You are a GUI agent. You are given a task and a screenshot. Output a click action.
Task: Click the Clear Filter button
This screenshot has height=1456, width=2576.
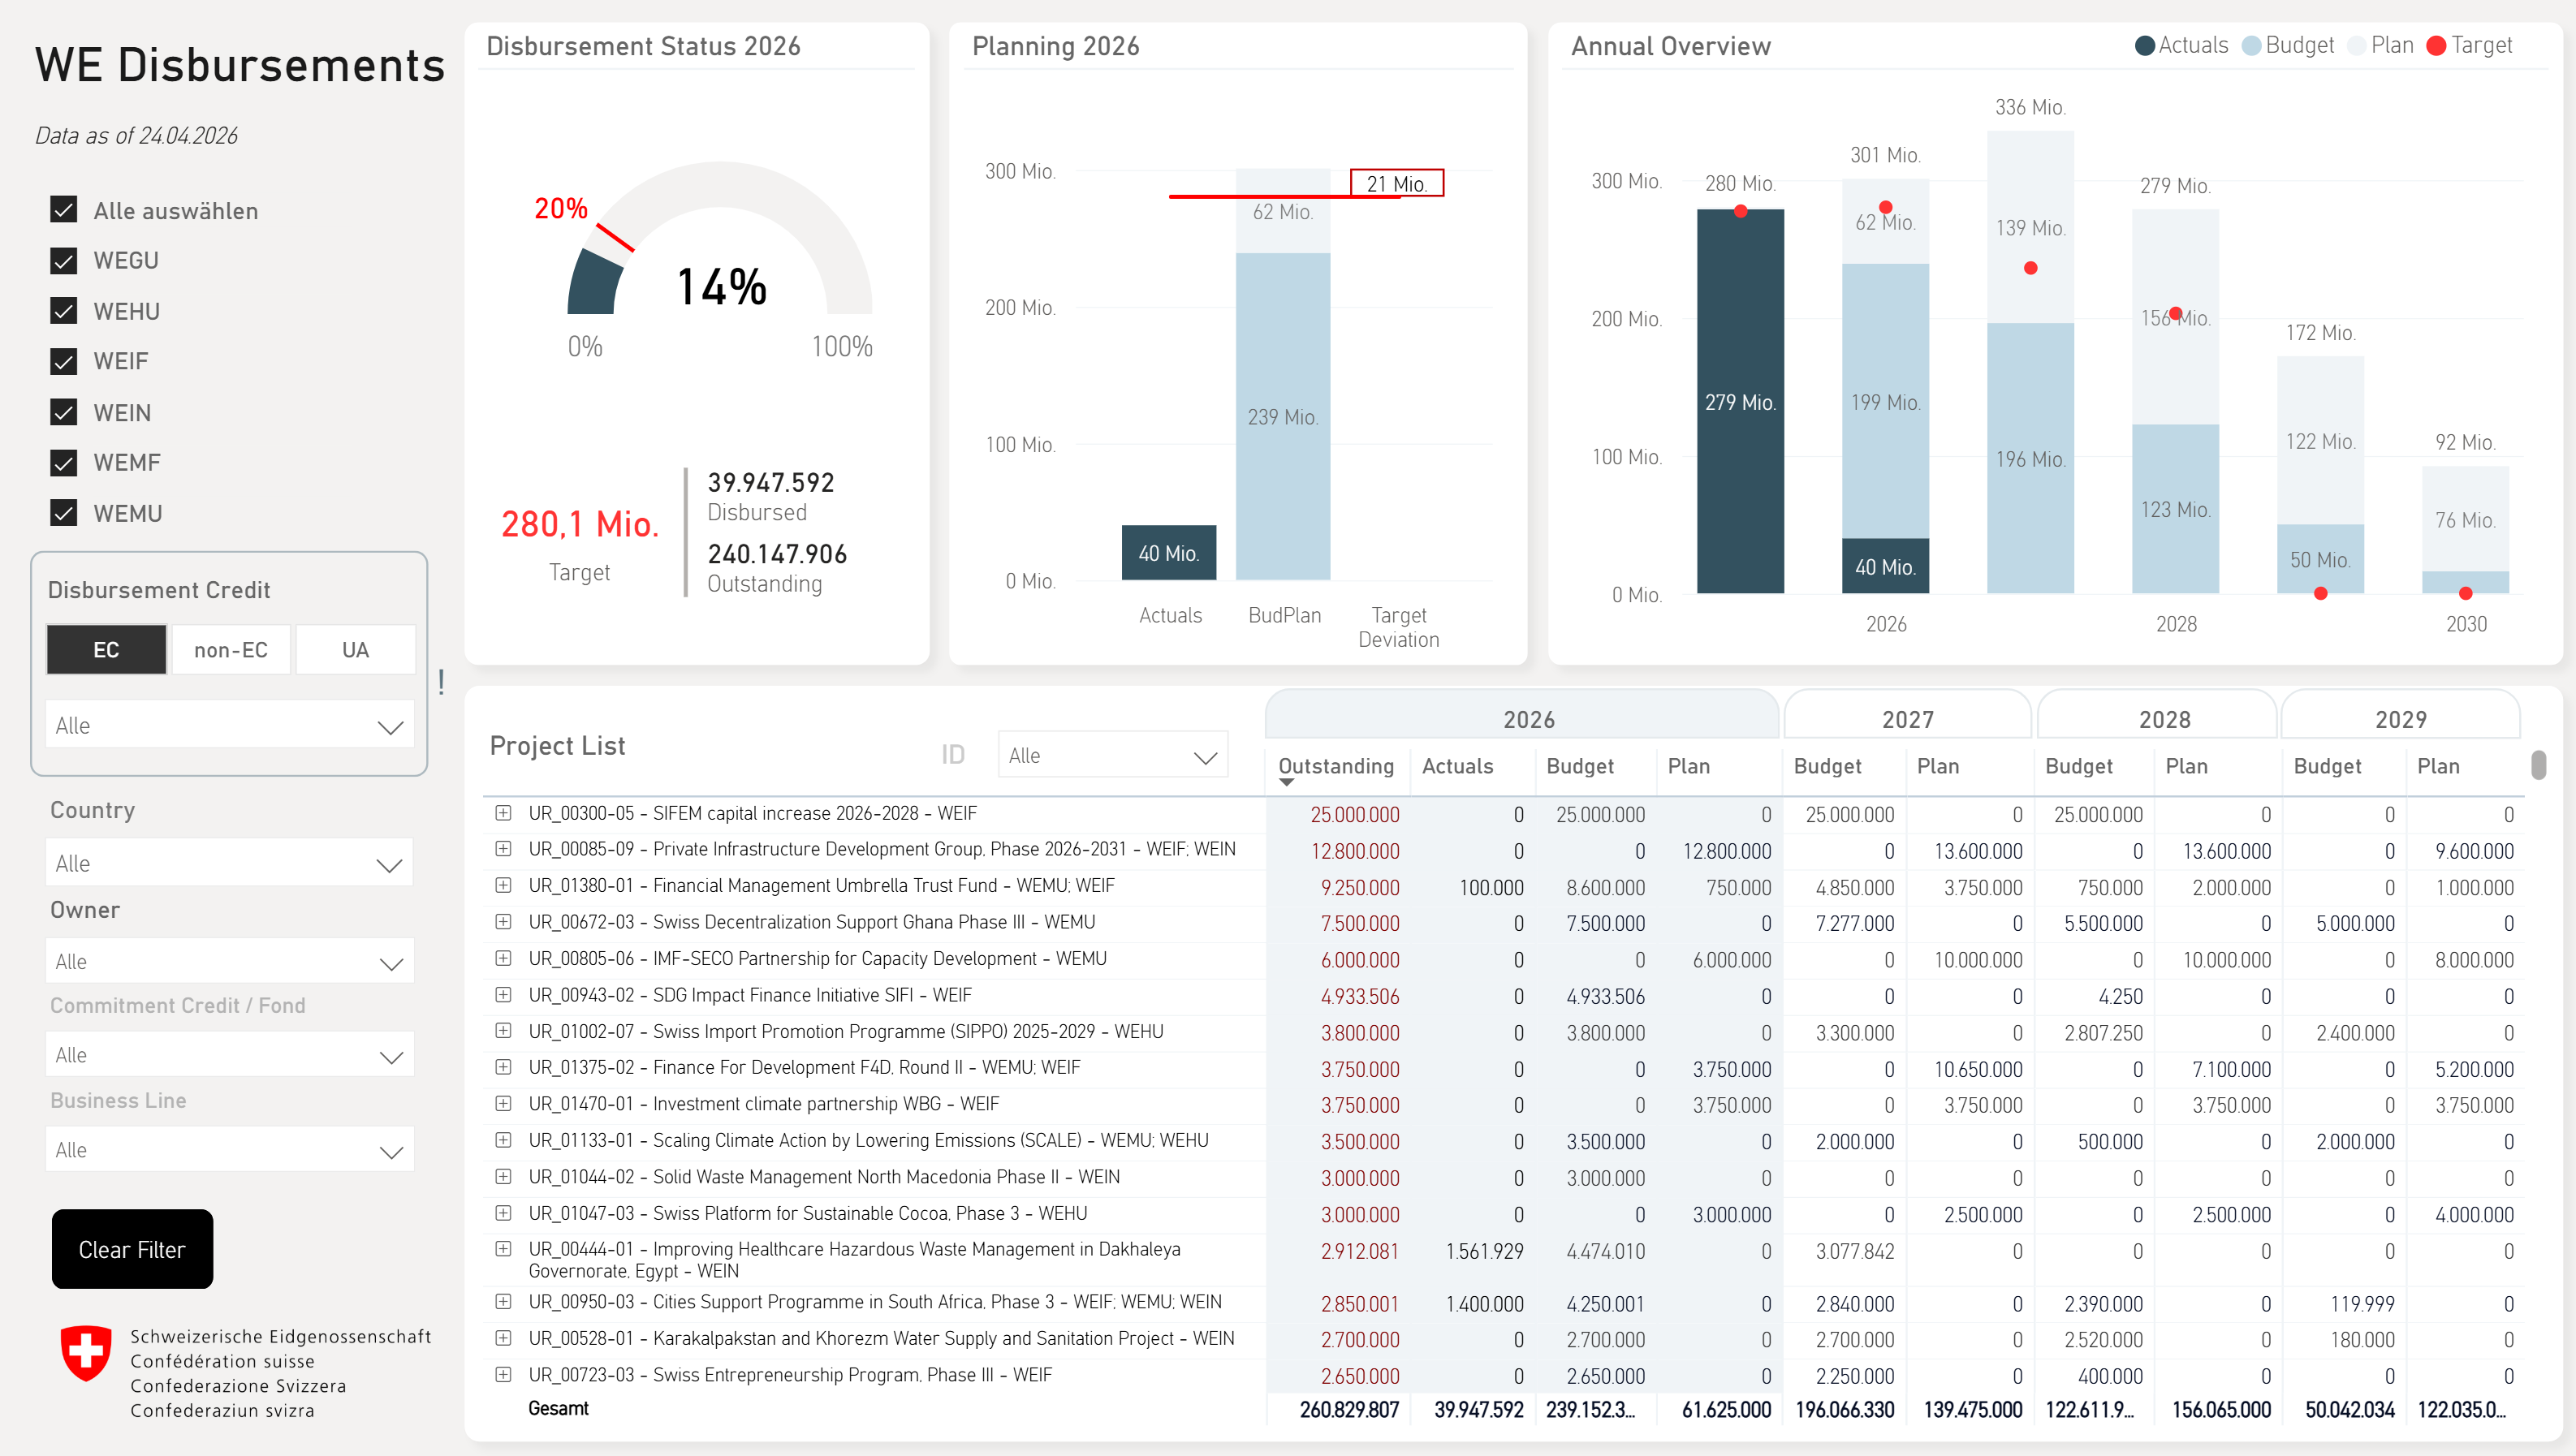pyautogui.click(x=132, y=1249)
